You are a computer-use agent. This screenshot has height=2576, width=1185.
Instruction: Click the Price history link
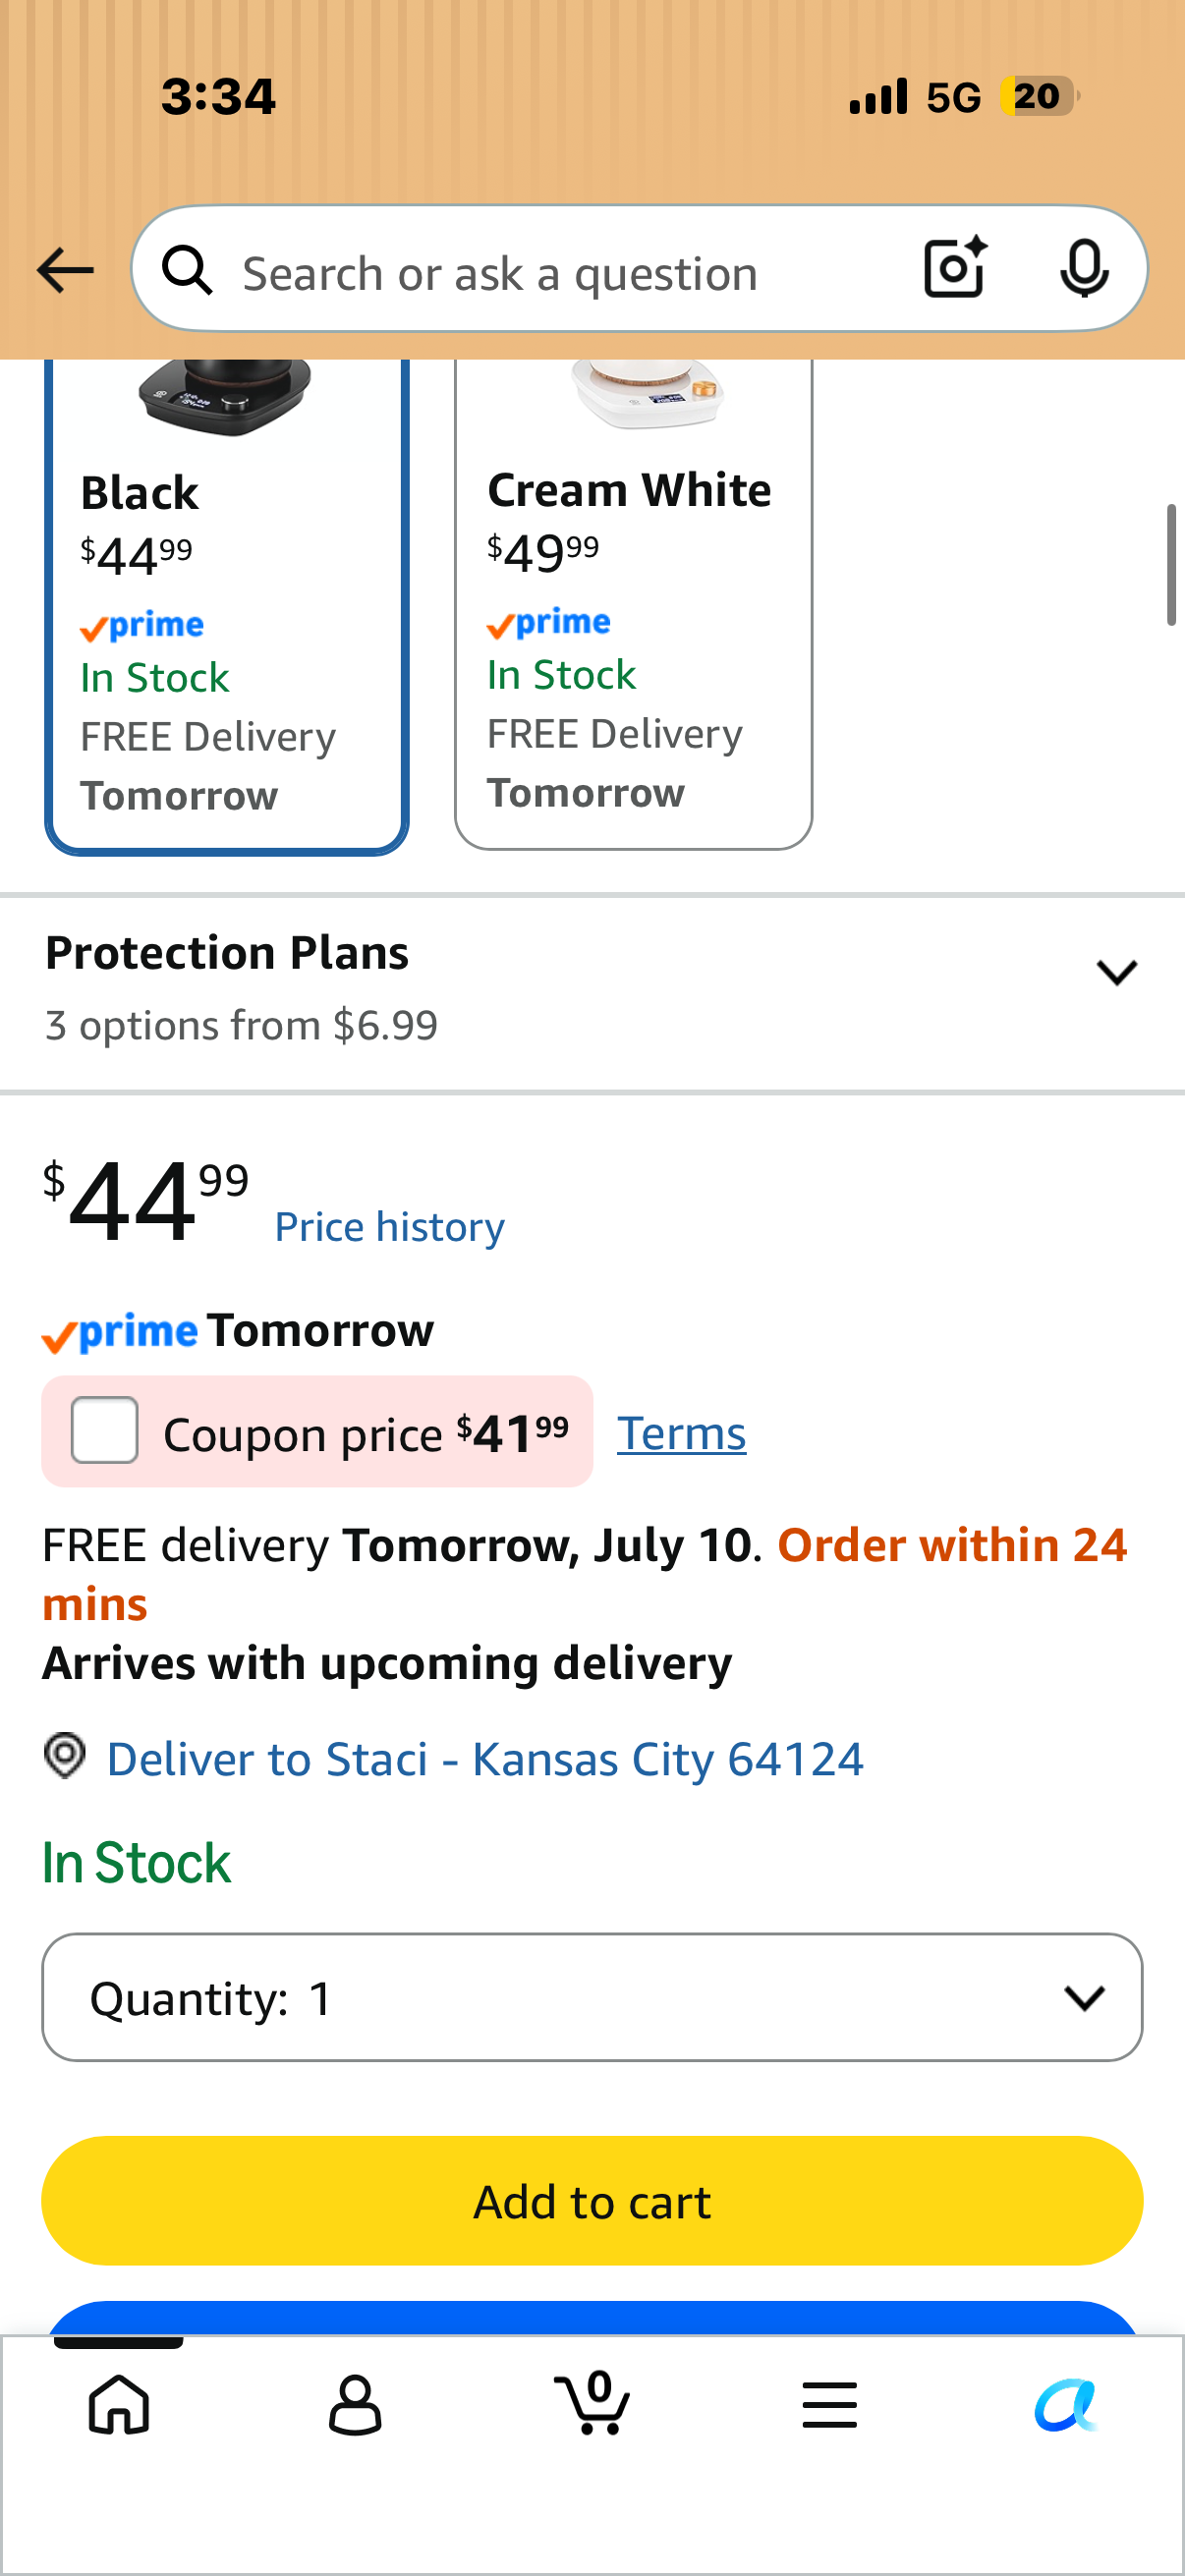(x=390, y=1227)
